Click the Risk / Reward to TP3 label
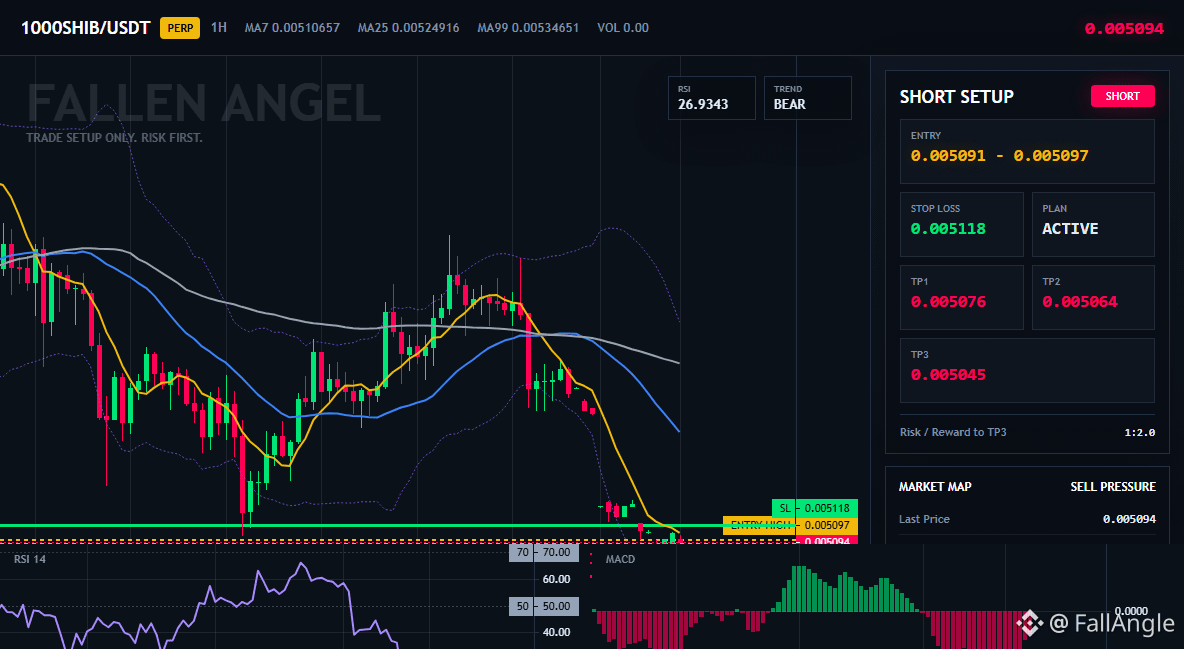Viewport: 1184px width, 649px height. click(x=953, y=432)
